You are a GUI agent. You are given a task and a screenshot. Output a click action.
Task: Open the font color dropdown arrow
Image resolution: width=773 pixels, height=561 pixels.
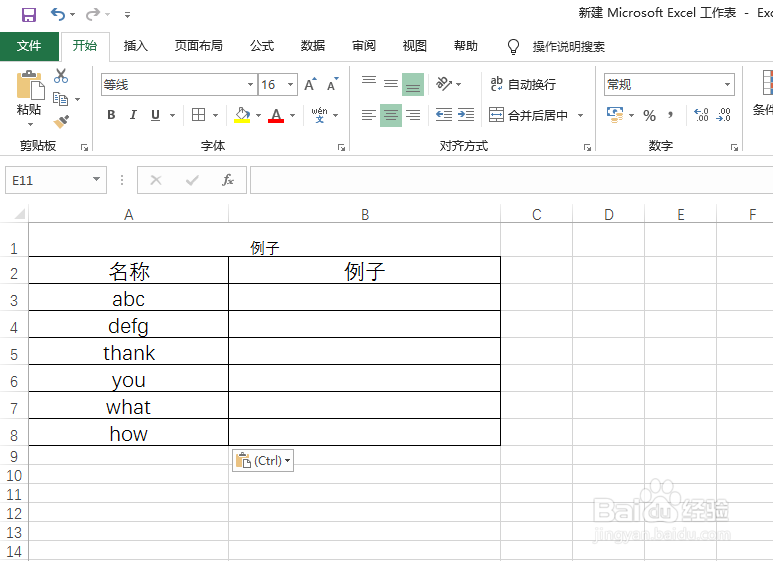coord(292,116)
